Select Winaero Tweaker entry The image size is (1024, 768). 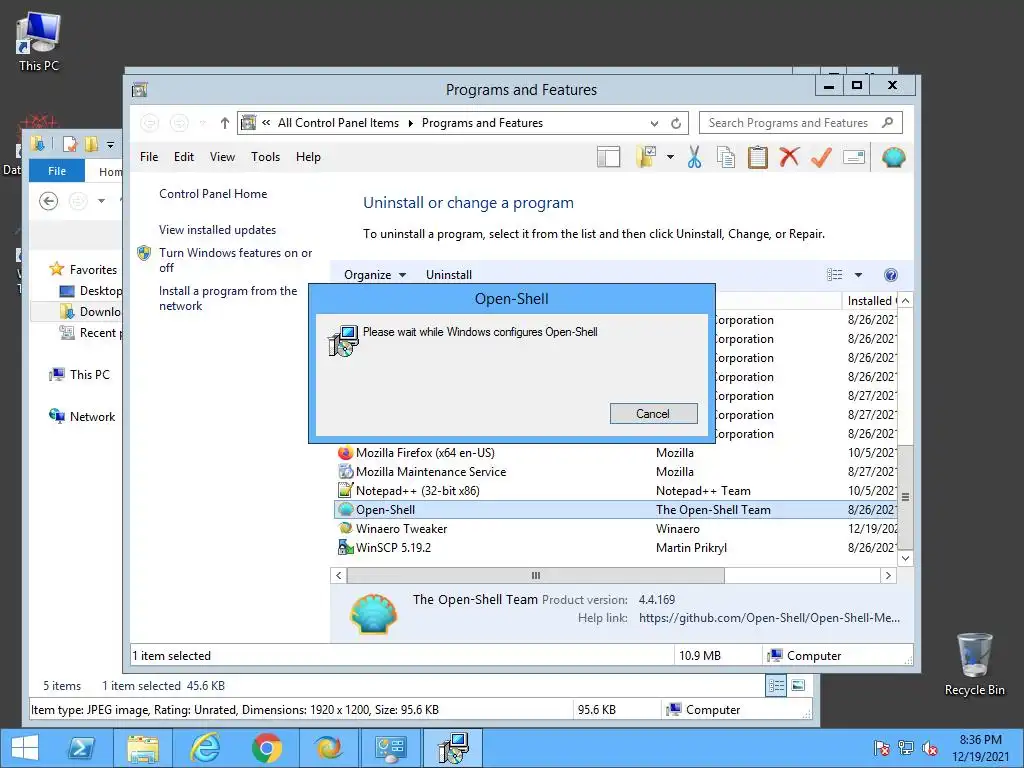point(615,528)
